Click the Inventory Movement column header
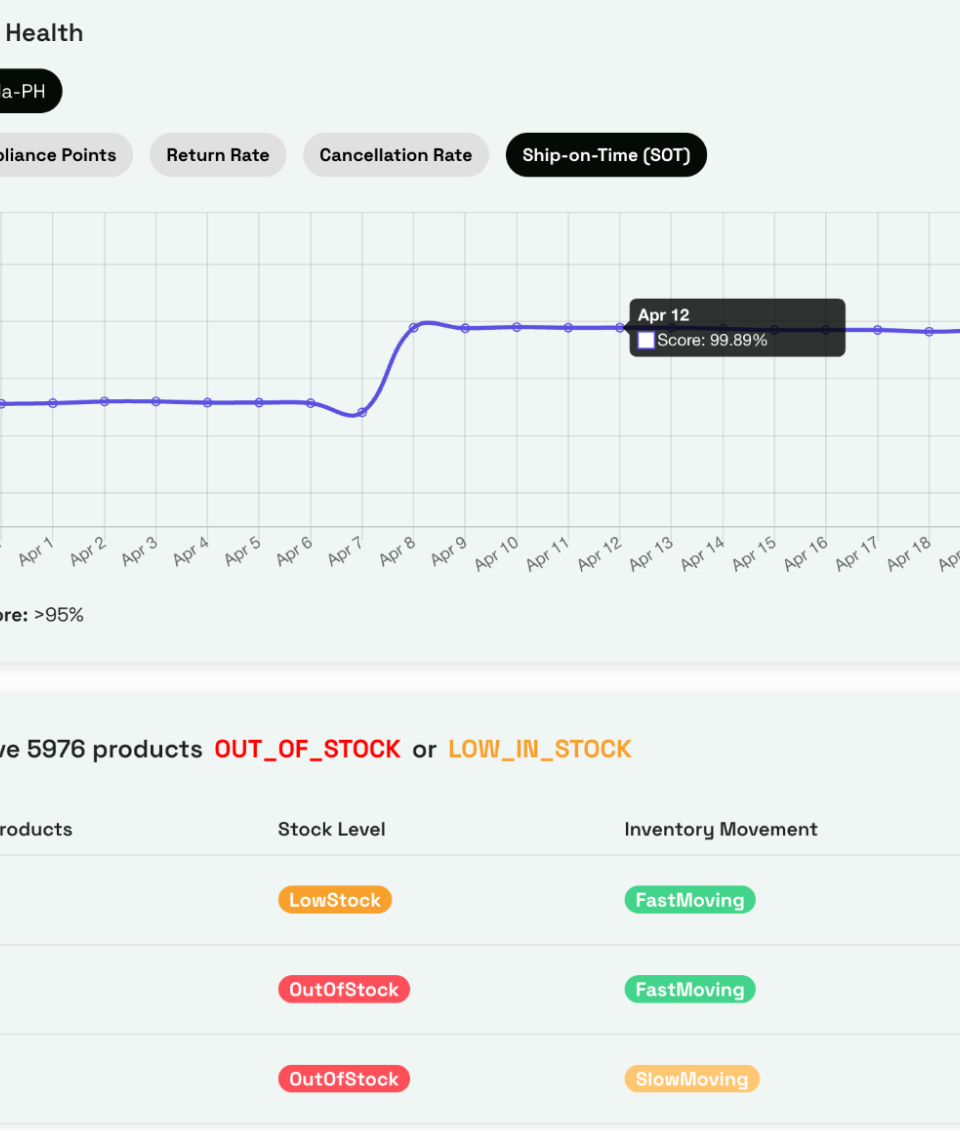960x1131 pixels. pyautogui.click(x=720, y=829)
